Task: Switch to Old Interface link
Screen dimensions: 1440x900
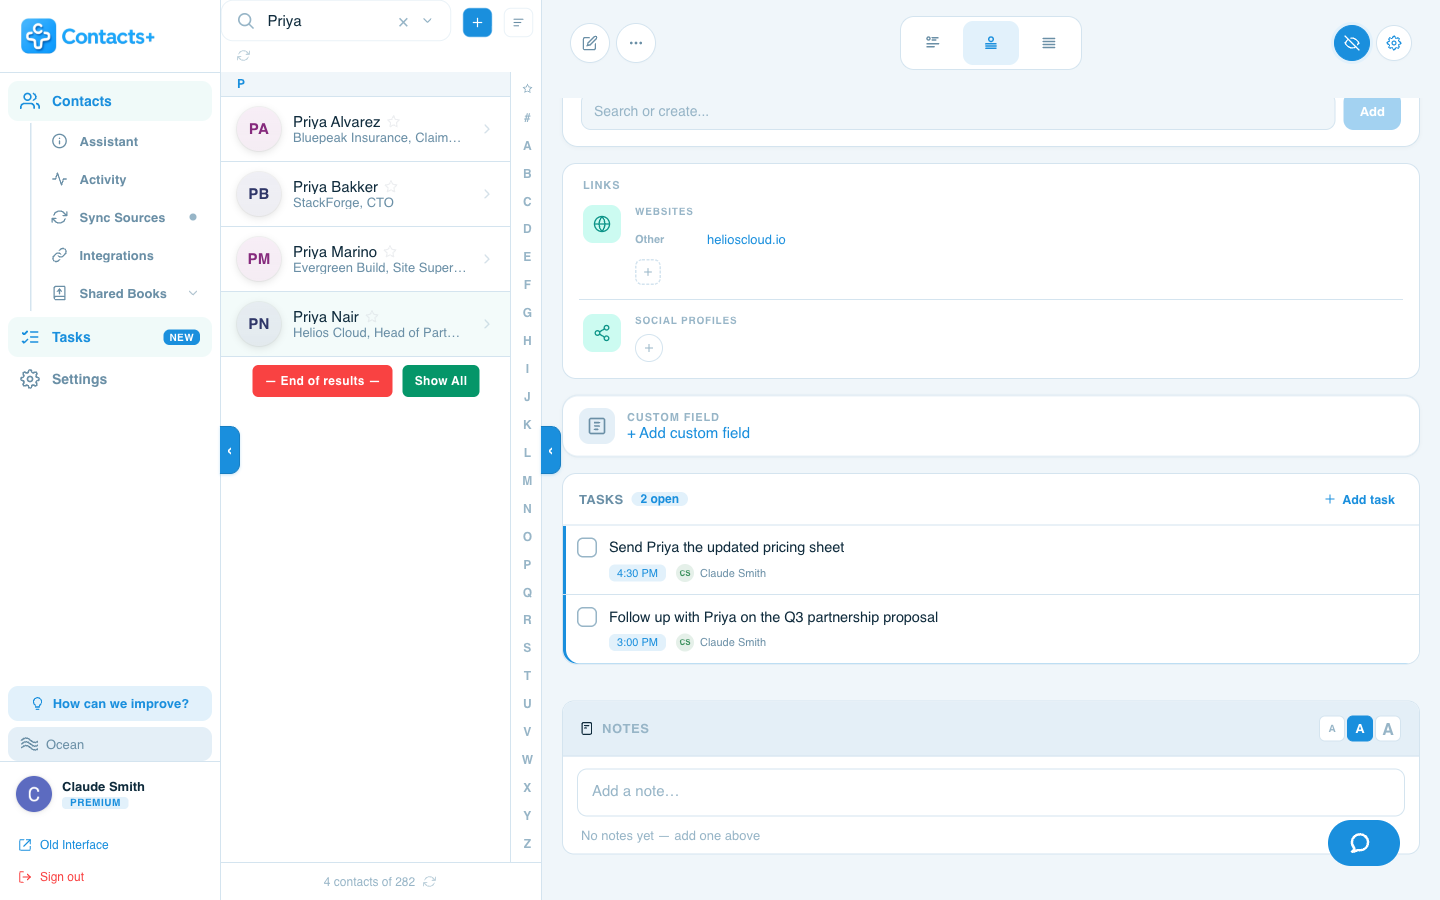Action: pos(64,845)
